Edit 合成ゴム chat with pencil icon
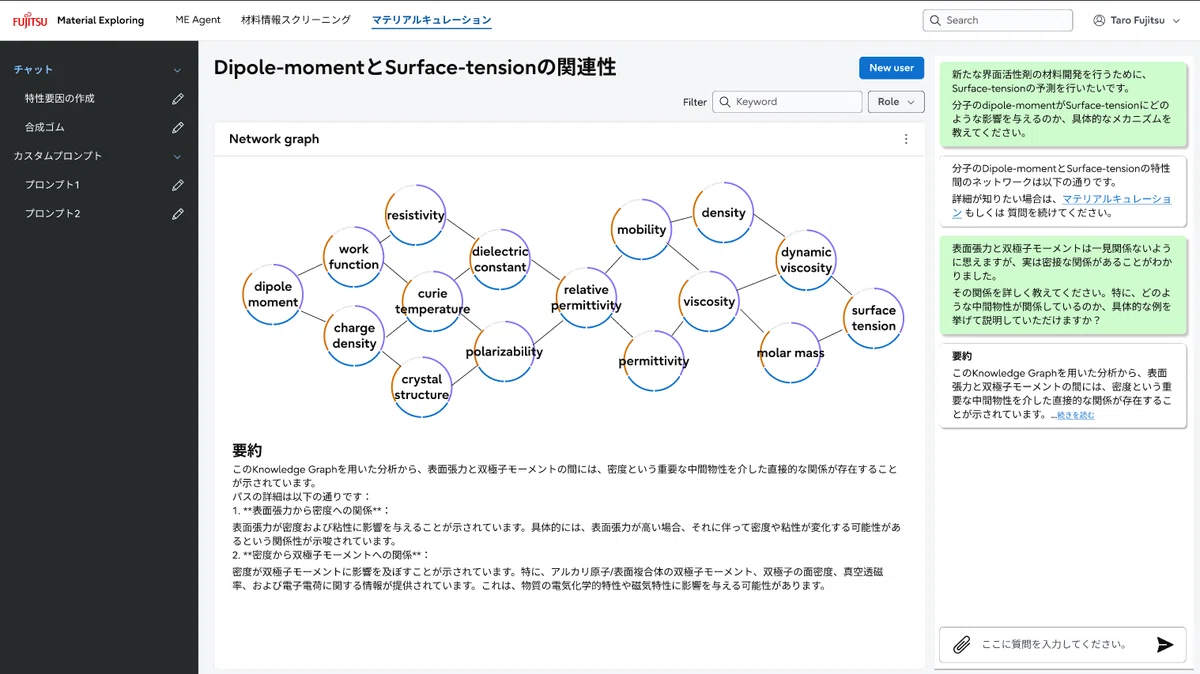1200x674 pixels. (x=178, y=127)
